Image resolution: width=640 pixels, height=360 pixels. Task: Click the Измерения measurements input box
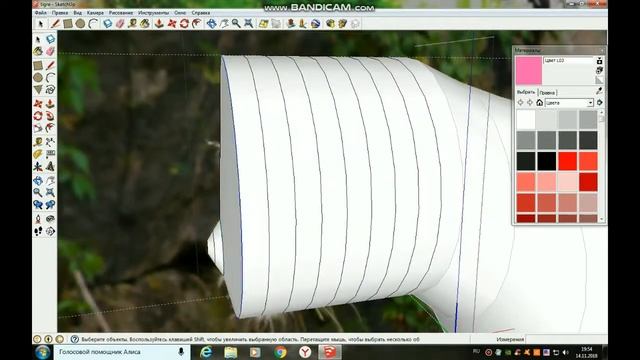565,339
